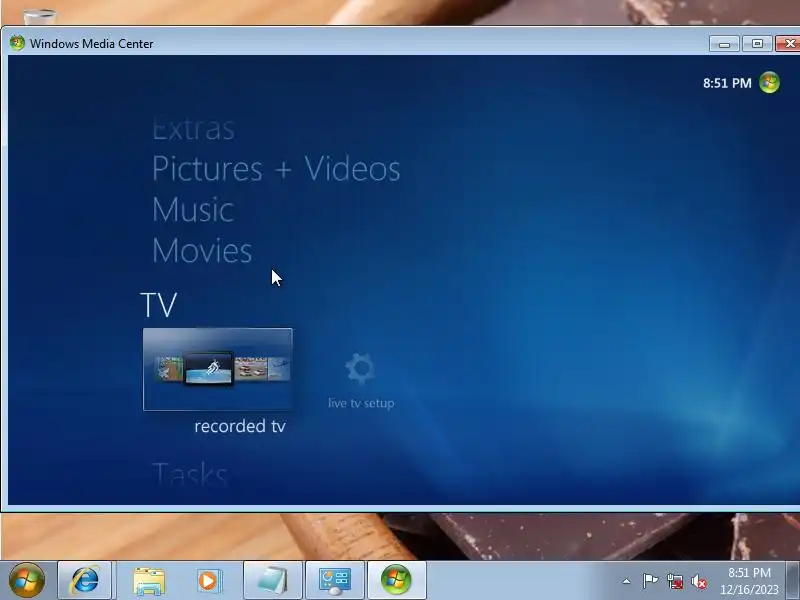The height and width of the screenshot is (600, 800).
Task: Click the 8:51 PM time in Media Center
Action: click(x=727, y=83)
